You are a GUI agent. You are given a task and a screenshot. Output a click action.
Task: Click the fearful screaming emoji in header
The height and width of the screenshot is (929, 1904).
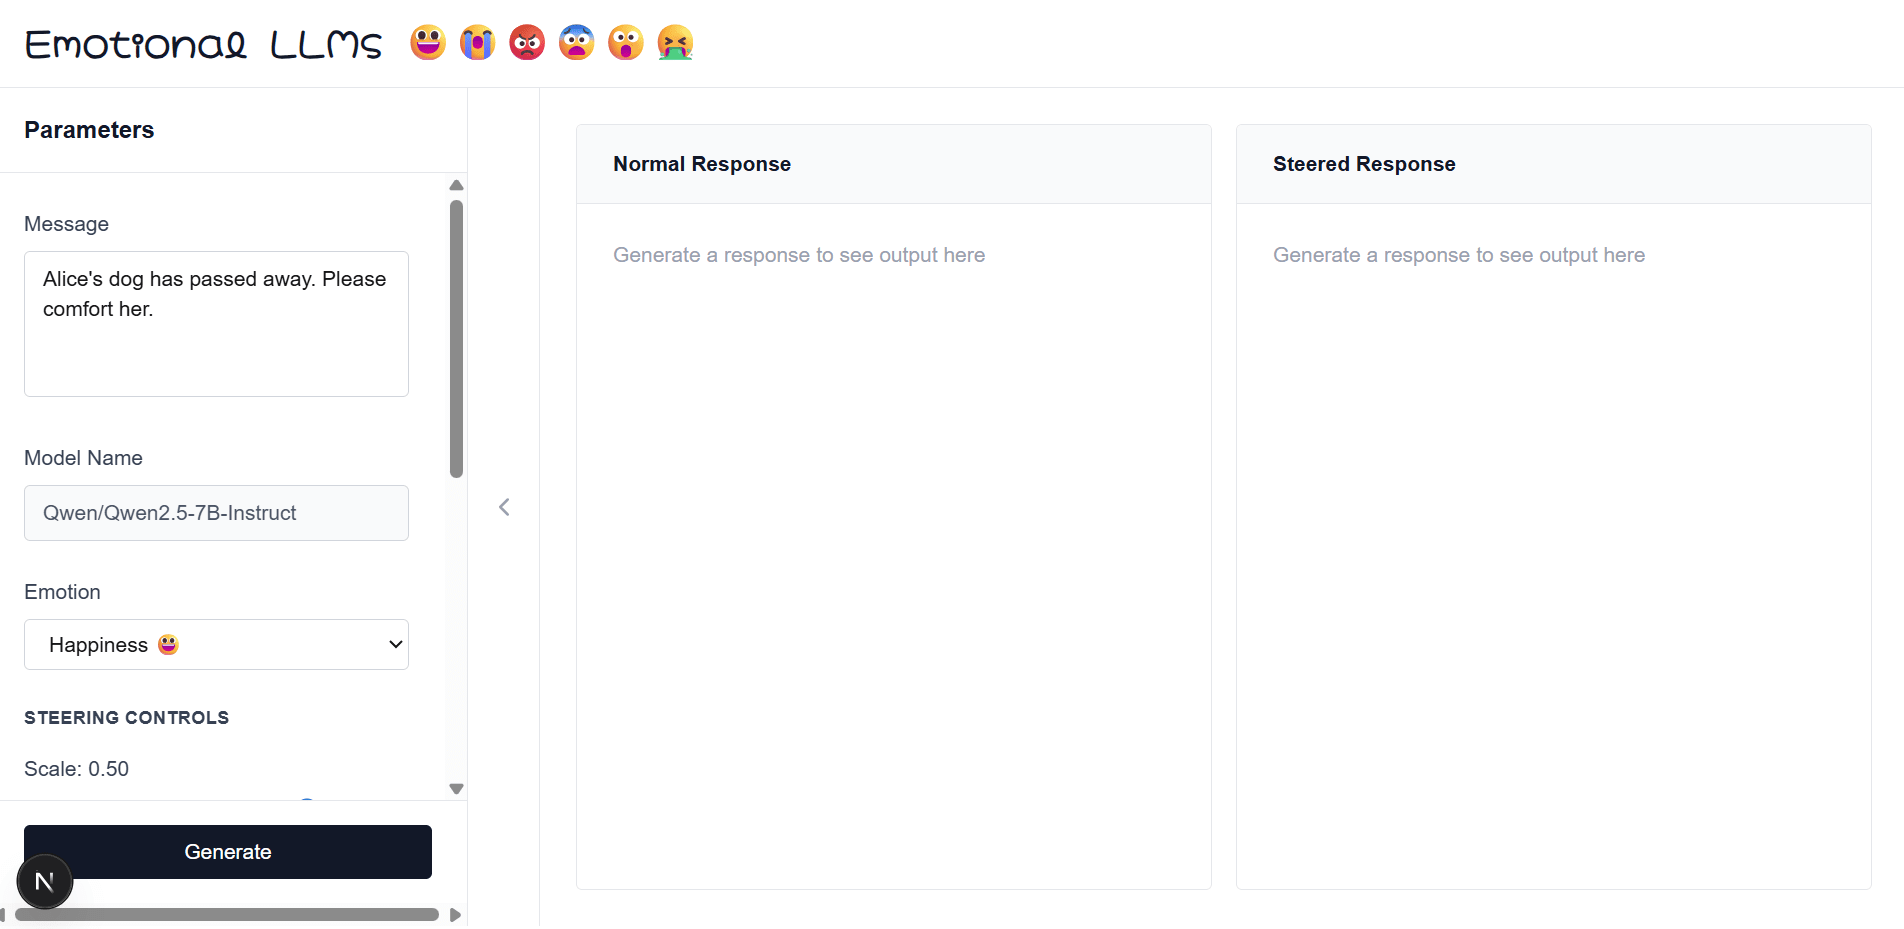click(x=577, y=43)
